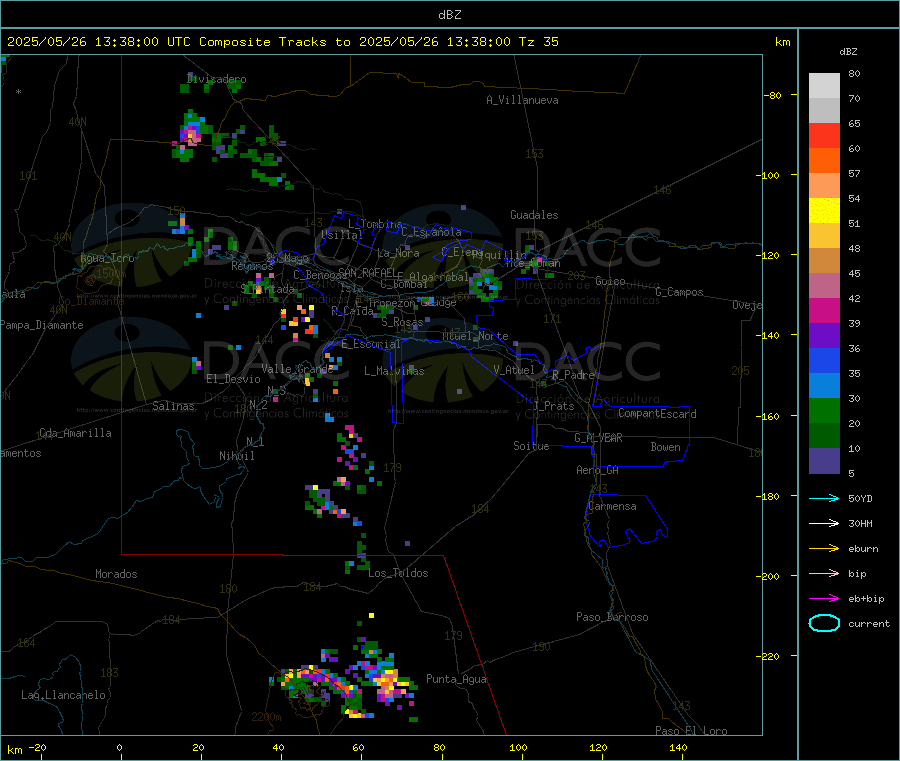Click the Salinas map label
900x761 pixels.
click(x=173, y=406)
